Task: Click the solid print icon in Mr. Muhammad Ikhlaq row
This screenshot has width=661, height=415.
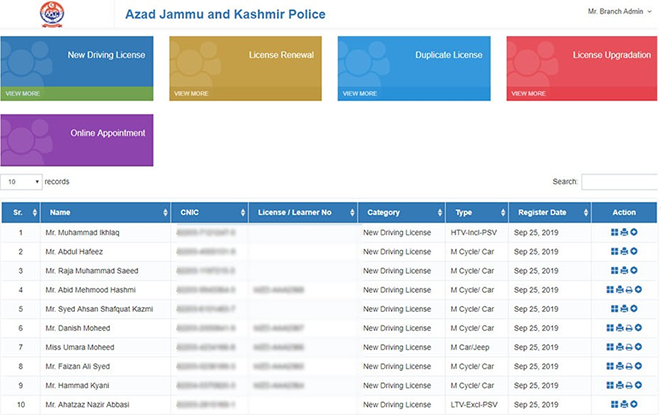Action: pos(624,232)
